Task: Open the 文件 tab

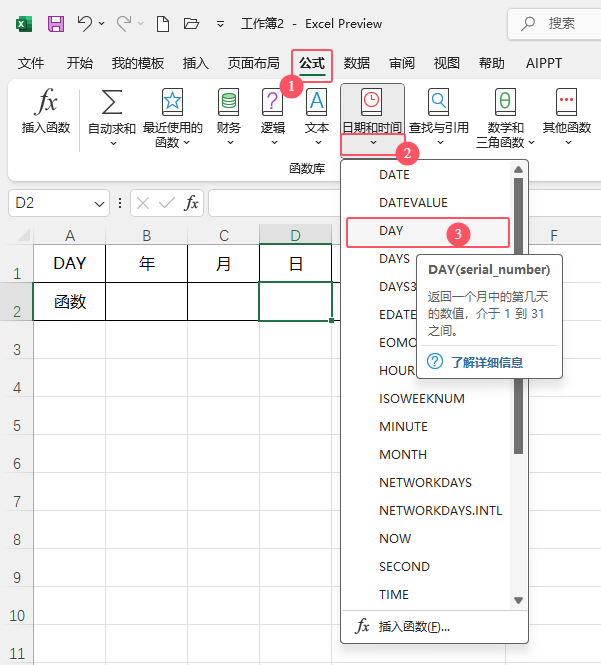Action: tap(31, 63)
